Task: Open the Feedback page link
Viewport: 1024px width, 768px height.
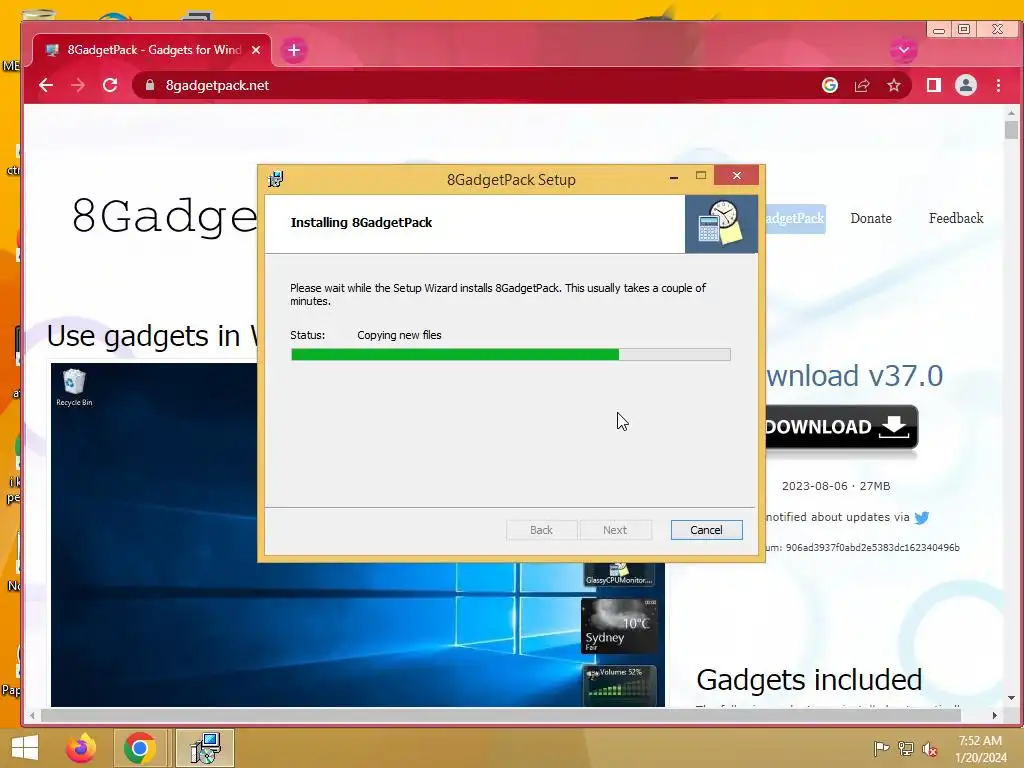Action: click(x=956, y=219)
